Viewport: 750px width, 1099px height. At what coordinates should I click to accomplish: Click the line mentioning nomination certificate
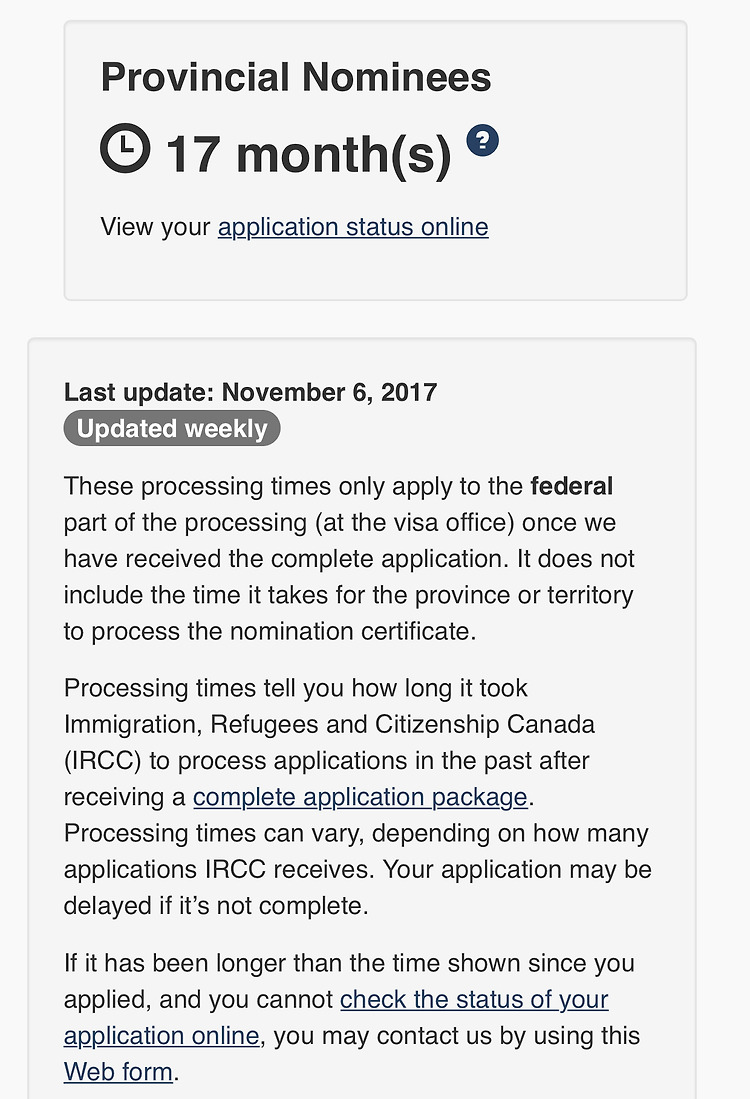(x=270, y=632)
